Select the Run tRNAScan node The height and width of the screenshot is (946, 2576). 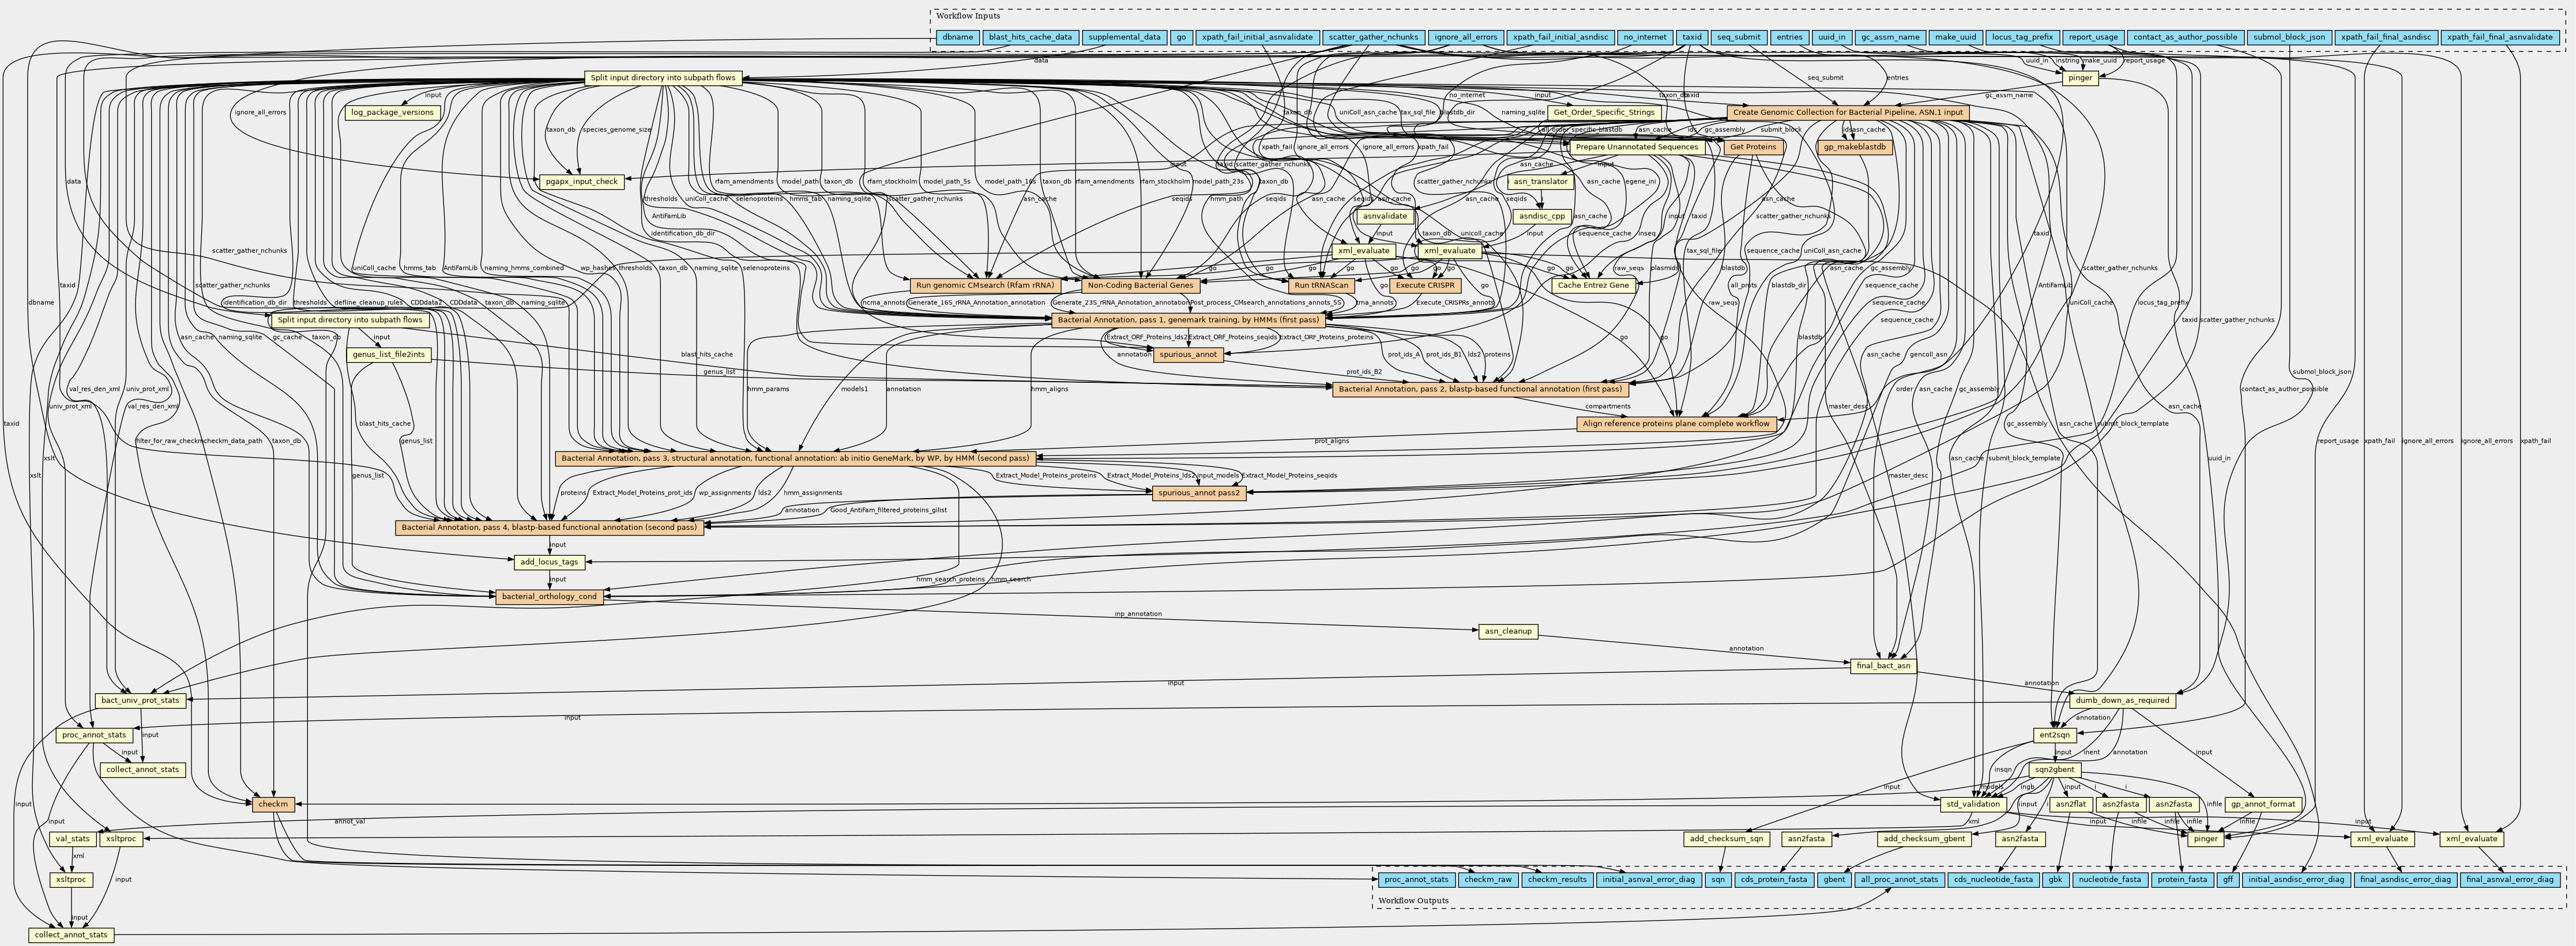1321,285
